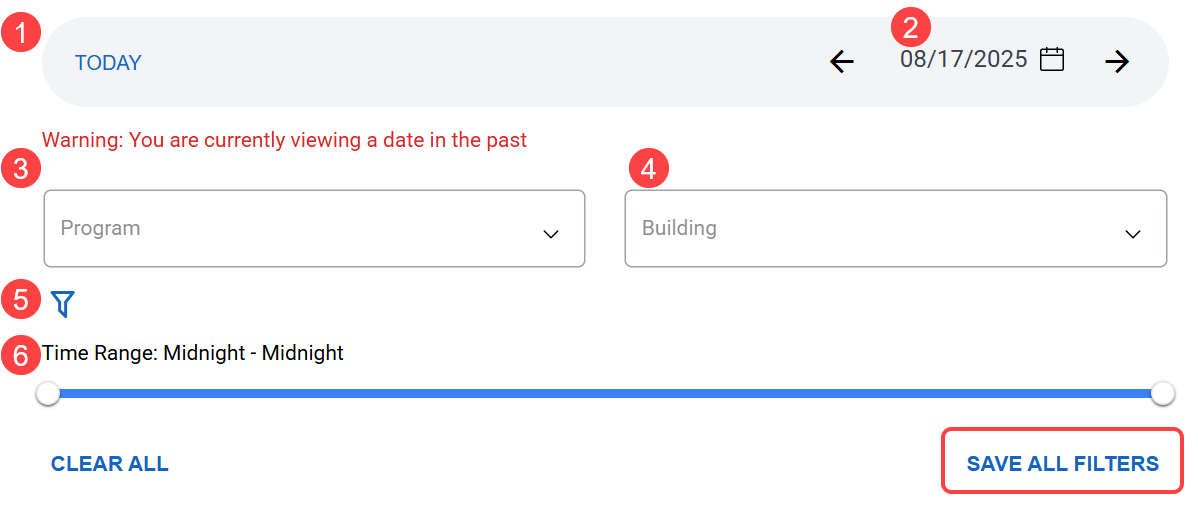The height and width of the screenshot is (520, 1198).
Task: Open the Program dropdown field
Action: point(300,229)
